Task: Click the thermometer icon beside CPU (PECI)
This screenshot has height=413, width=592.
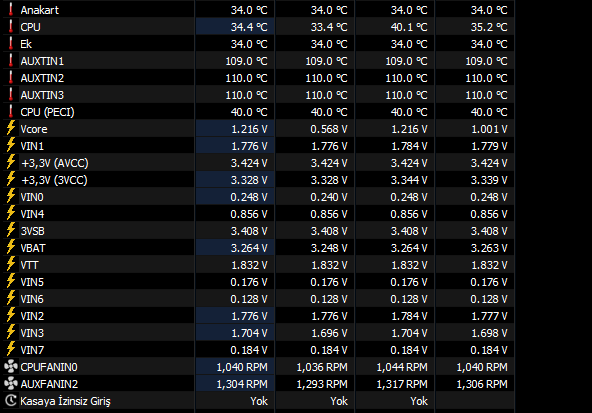Action: click(x=11, y=111)
